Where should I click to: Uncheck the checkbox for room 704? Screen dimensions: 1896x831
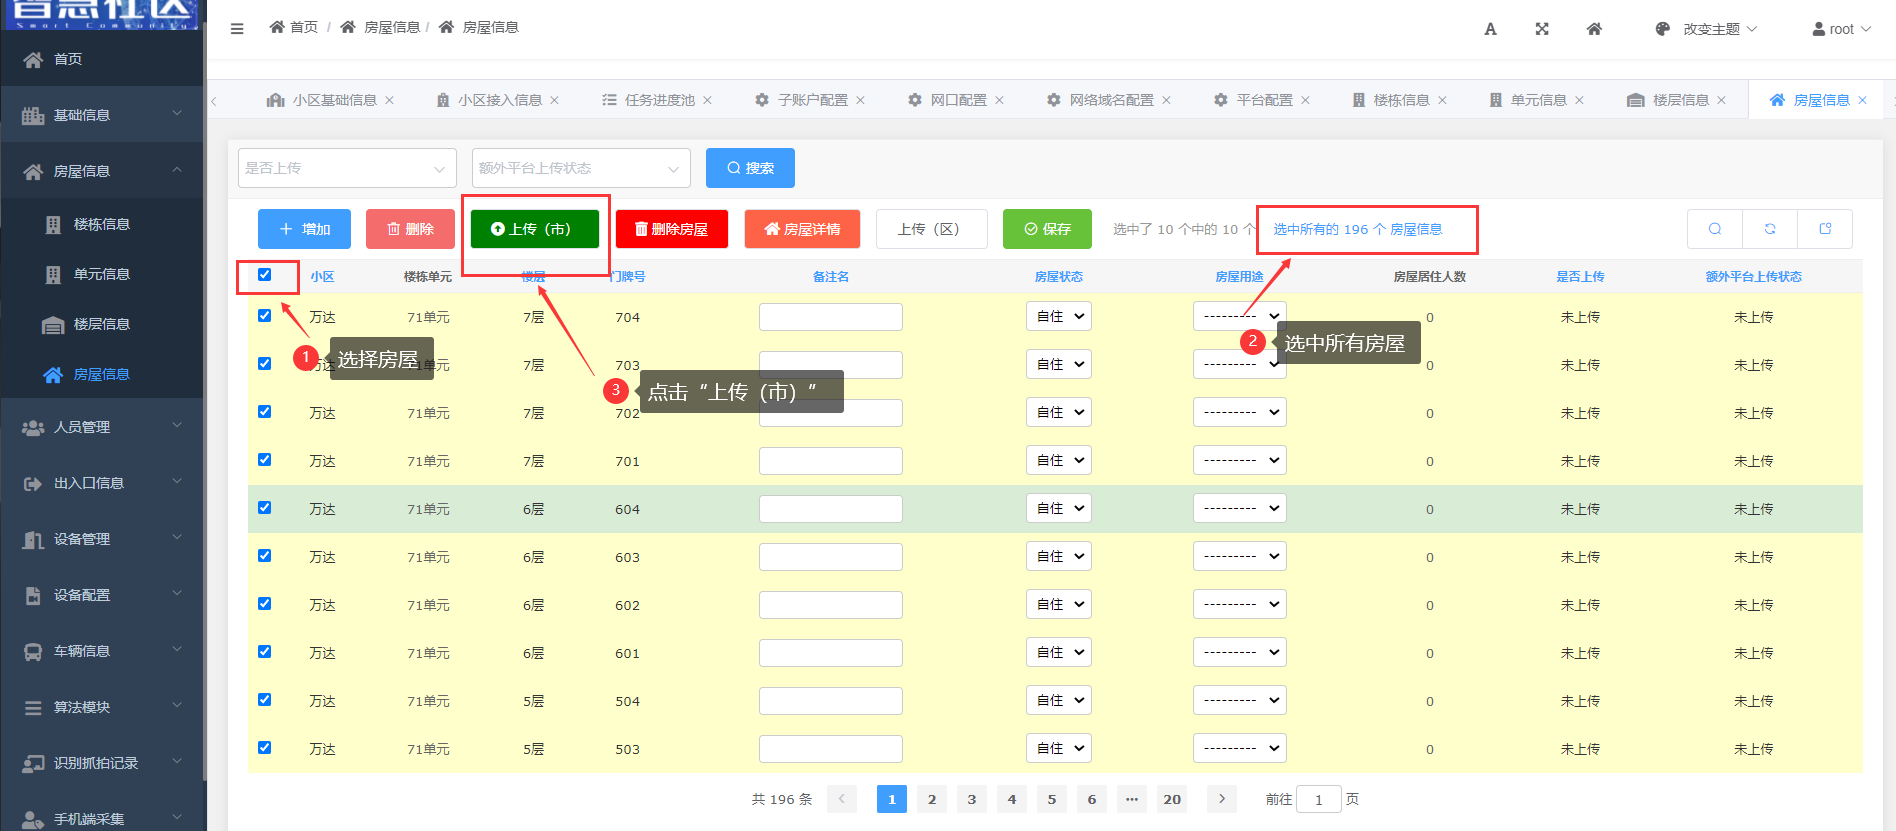pos(265,316)
